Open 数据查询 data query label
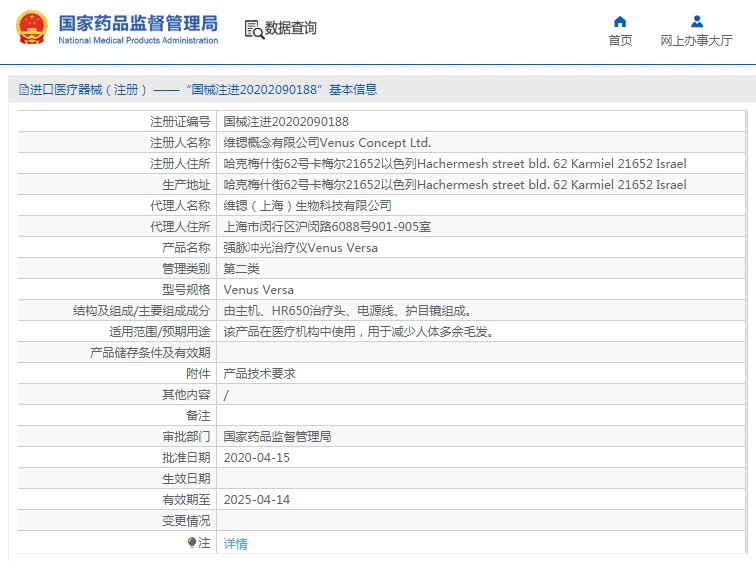 [x=291, y=28]
